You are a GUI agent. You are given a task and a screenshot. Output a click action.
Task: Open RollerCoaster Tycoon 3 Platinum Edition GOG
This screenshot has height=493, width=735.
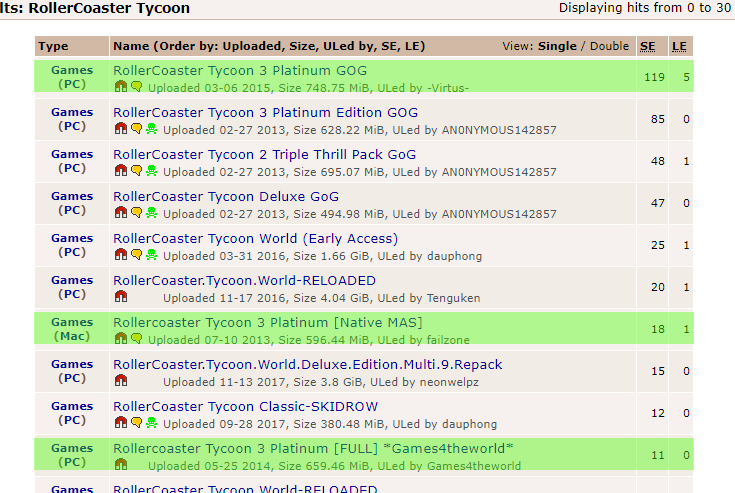(x=265, y=113)
